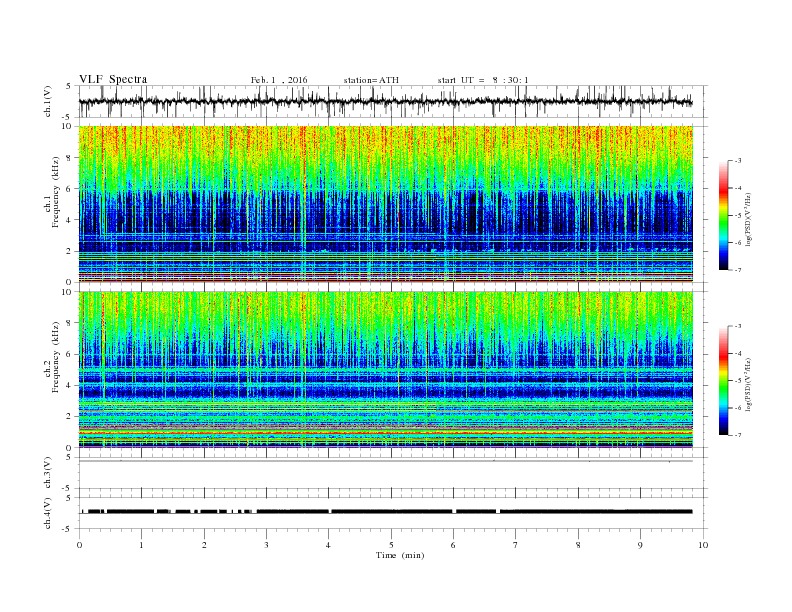Click the "-7" label on ch.2 color bar

tap(738, 435)
